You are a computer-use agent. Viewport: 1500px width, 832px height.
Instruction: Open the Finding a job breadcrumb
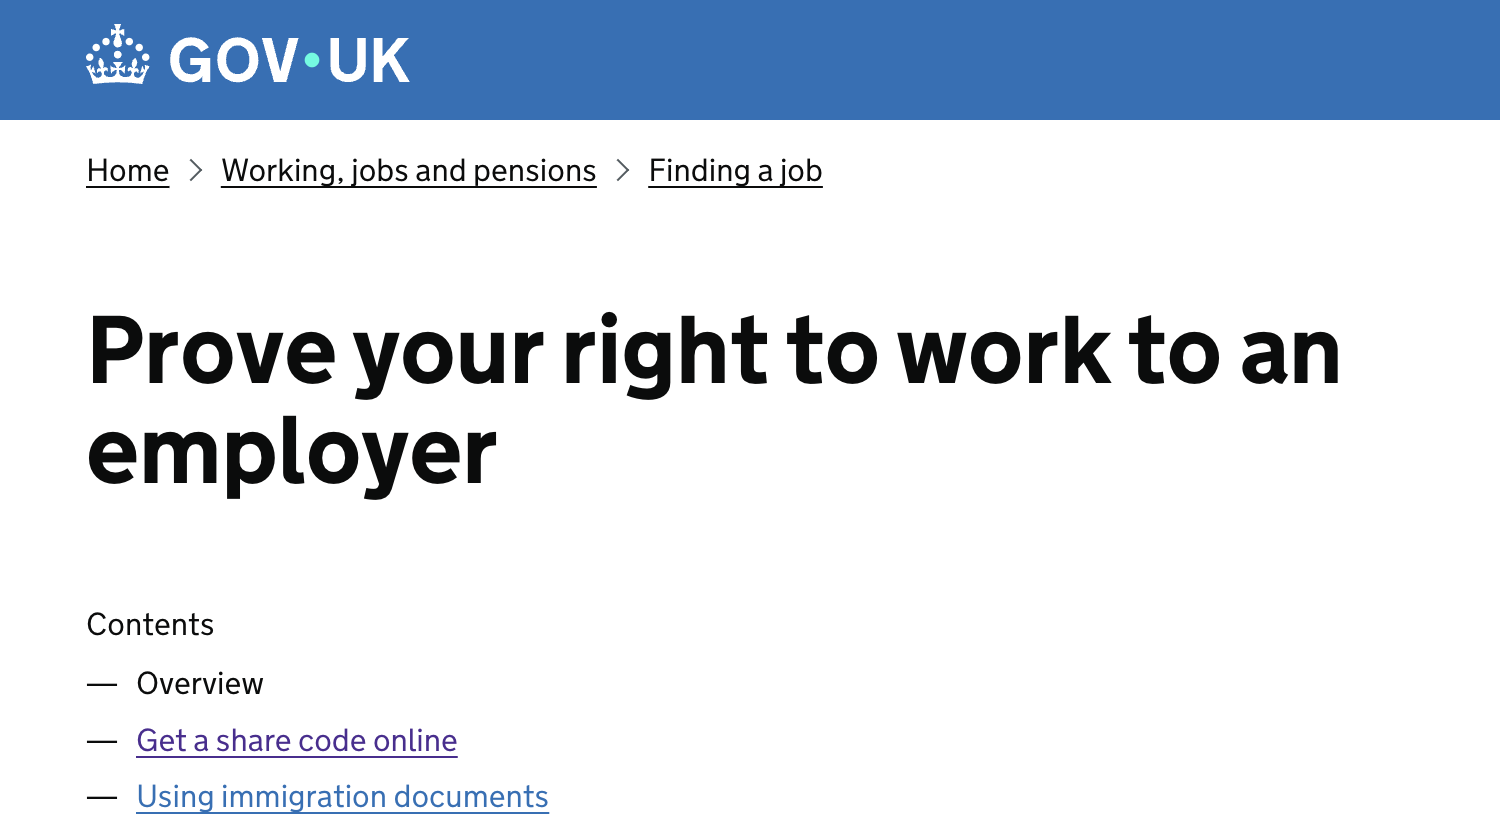(735, 171)
